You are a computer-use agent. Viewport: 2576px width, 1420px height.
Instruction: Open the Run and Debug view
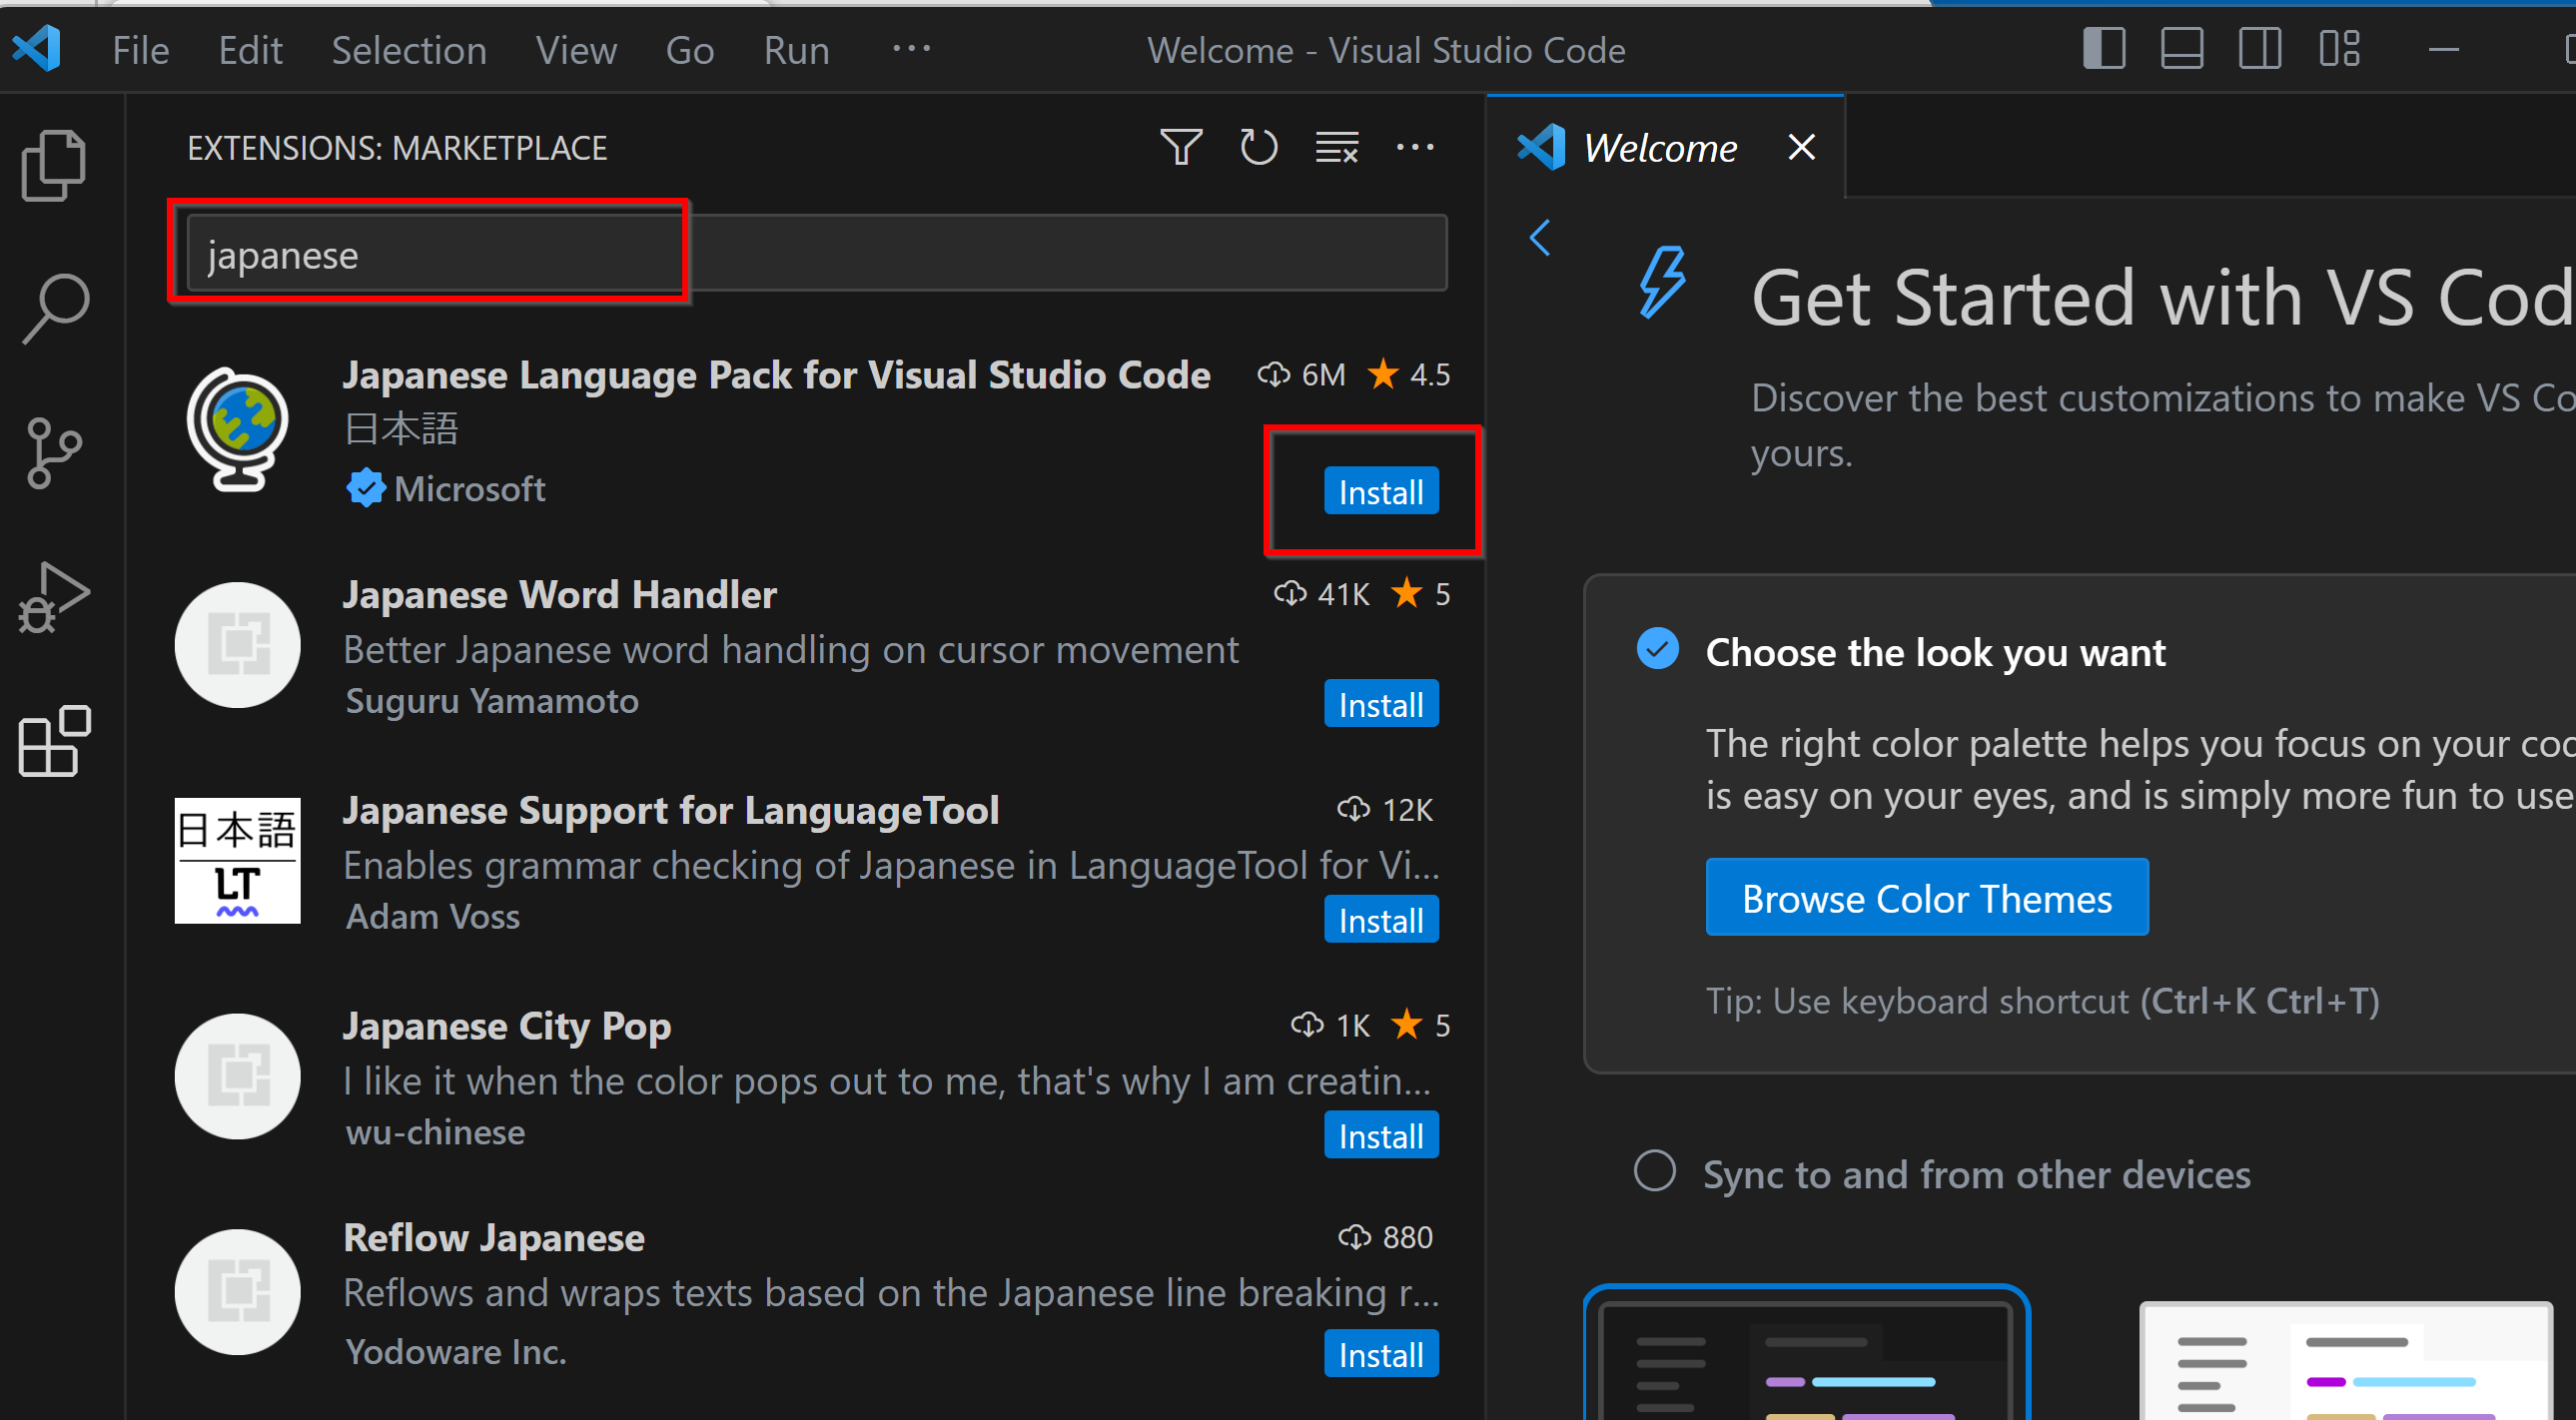pyautogui.click(x=54, y=598)
